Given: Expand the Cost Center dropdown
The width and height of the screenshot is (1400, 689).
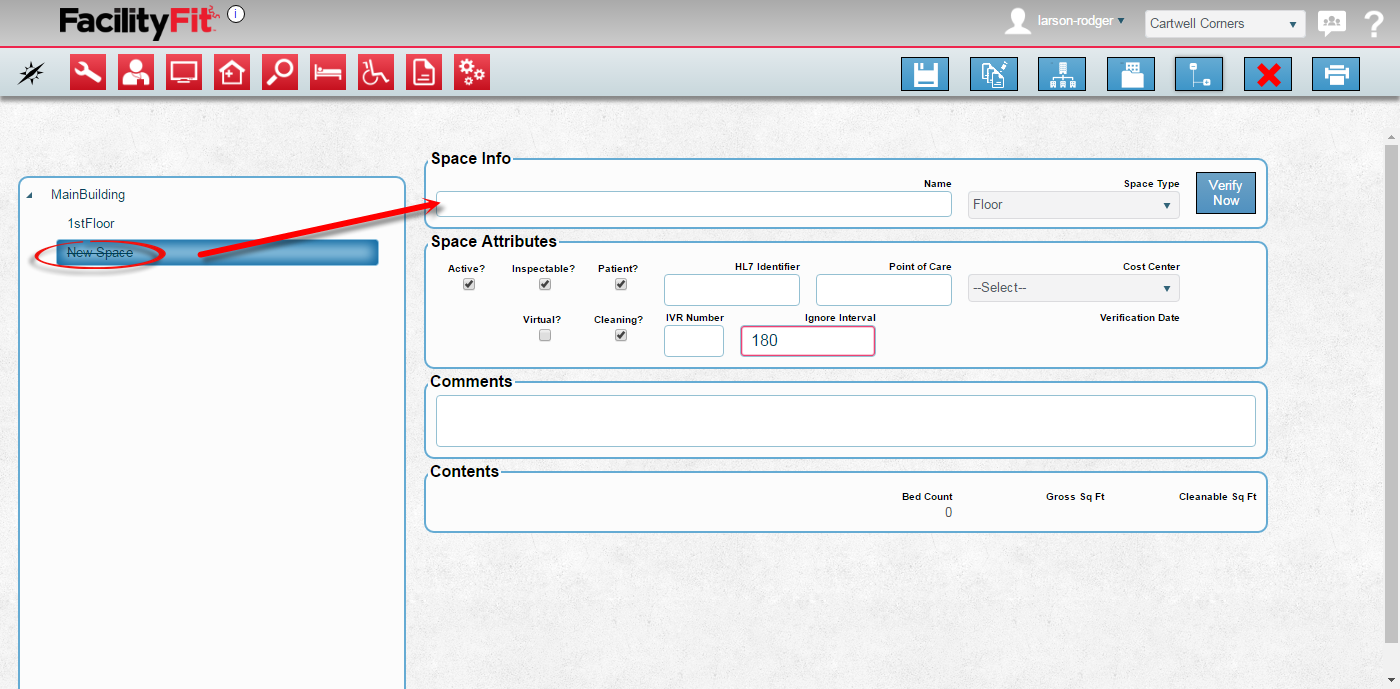Looking at the screenshot, I should tap(1073, 288).
